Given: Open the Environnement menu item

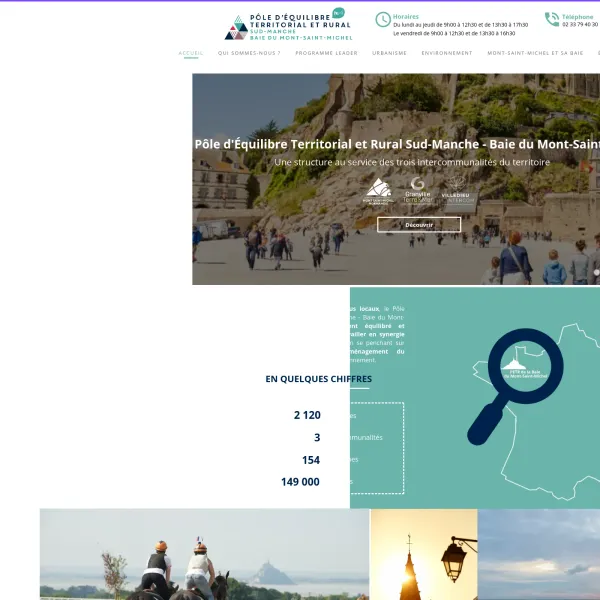Looking at the screenshot, I should (x=446, y=53).
